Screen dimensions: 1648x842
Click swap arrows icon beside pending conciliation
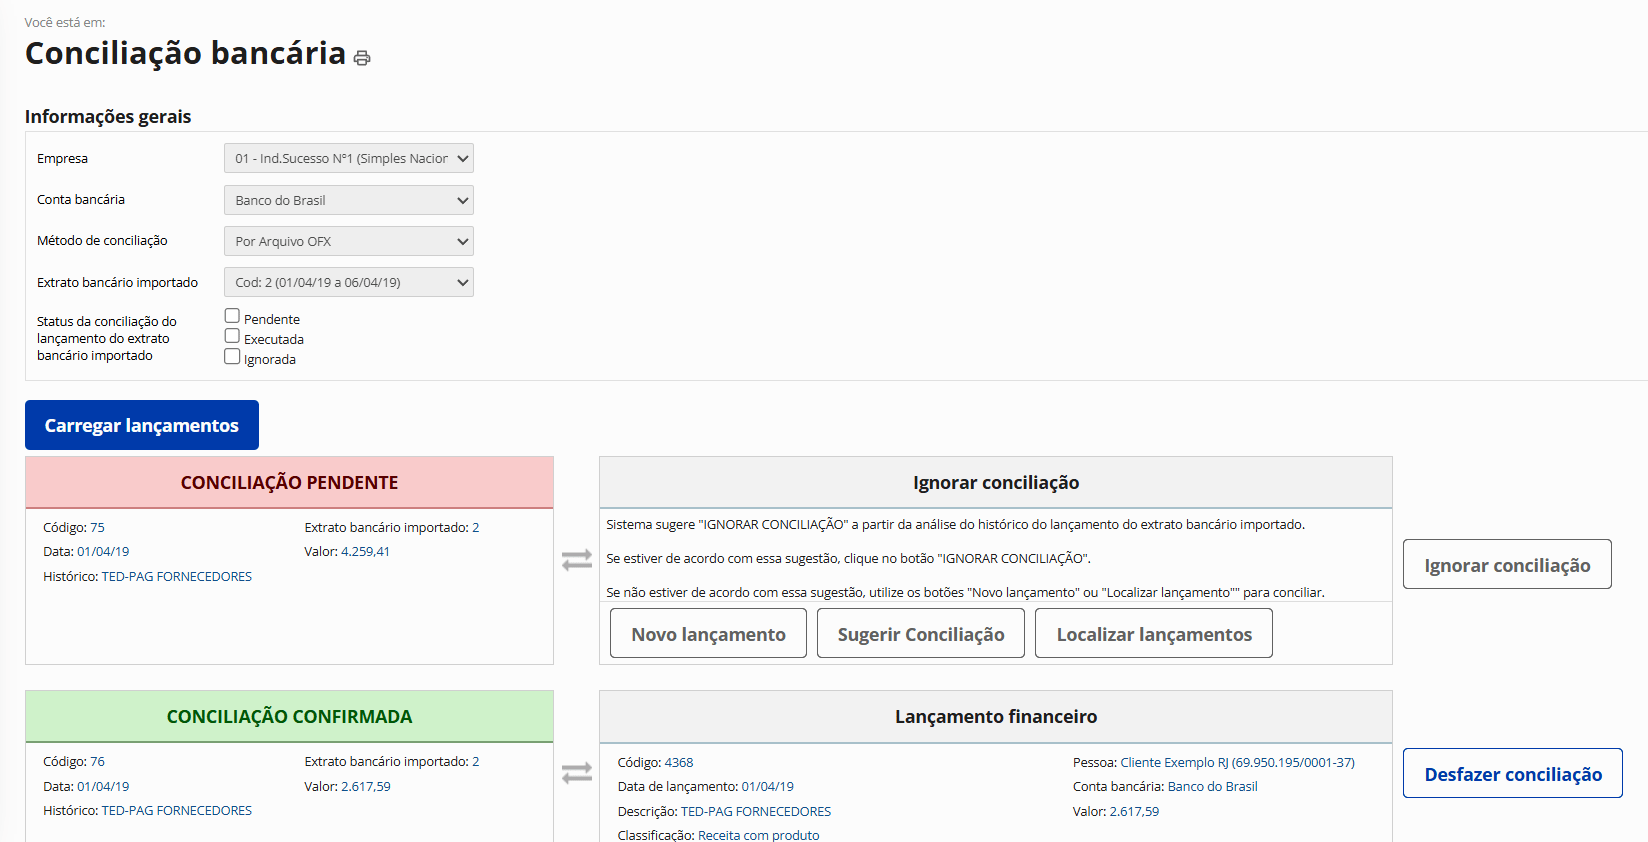[x=577, y=560]
